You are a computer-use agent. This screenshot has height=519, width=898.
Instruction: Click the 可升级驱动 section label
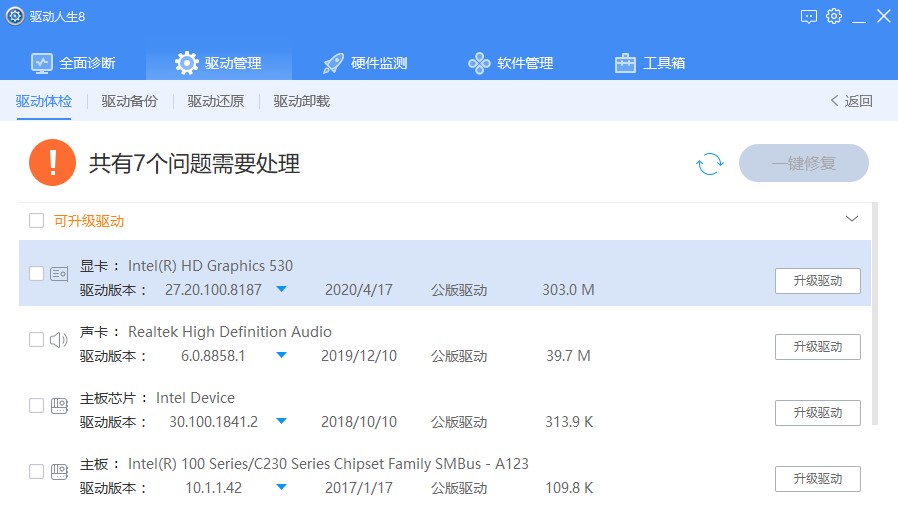pos(89,221)
